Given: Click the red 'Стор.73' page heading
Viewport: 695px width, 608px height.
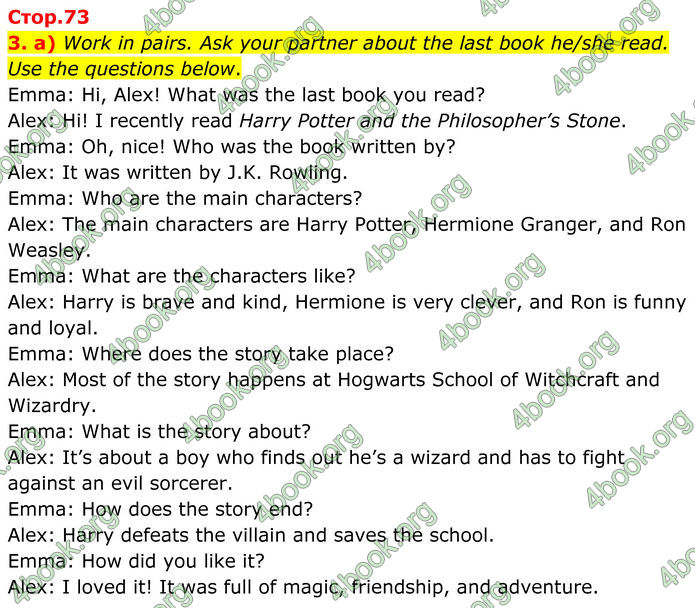Looking at the screenshot, I should (x=49, y=17).
